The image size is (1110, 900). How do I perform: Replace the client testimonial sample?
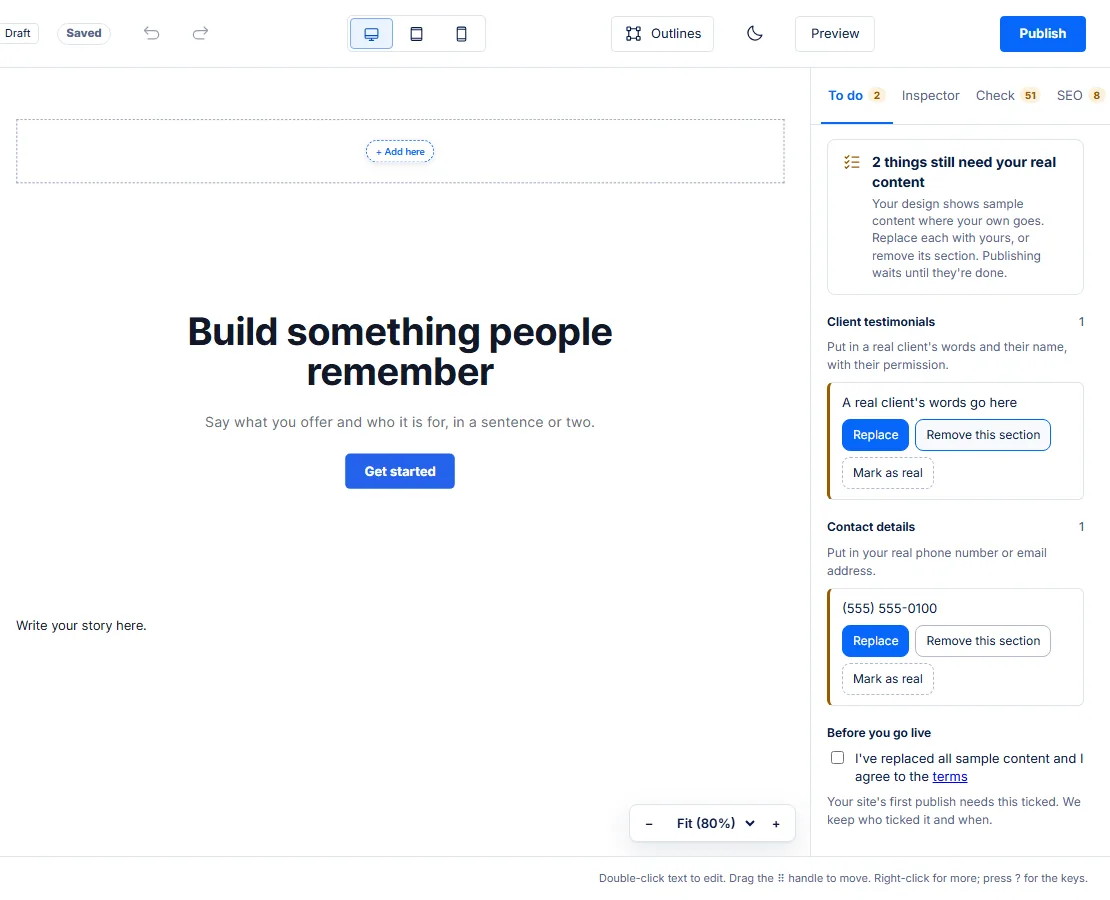(x=875, y=435)
